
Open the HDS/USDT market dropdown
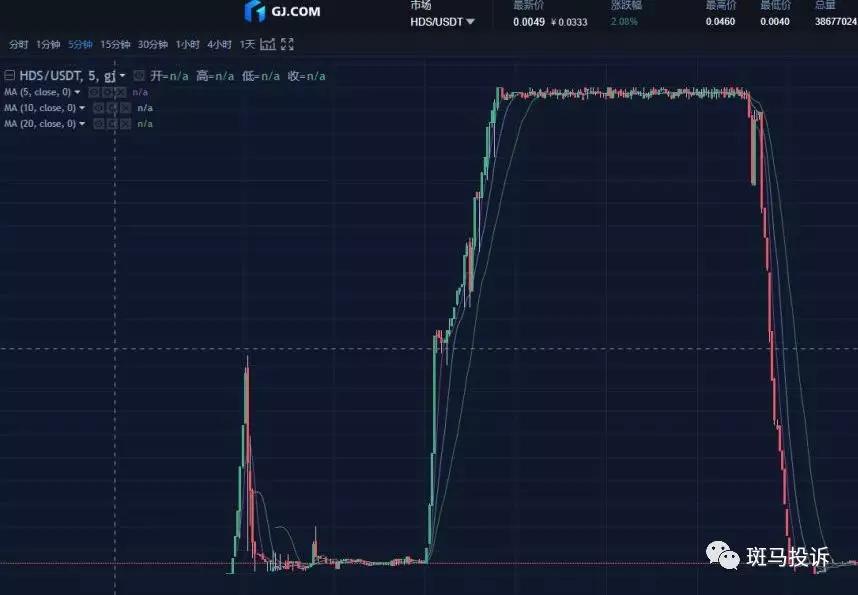click(470, 21)
